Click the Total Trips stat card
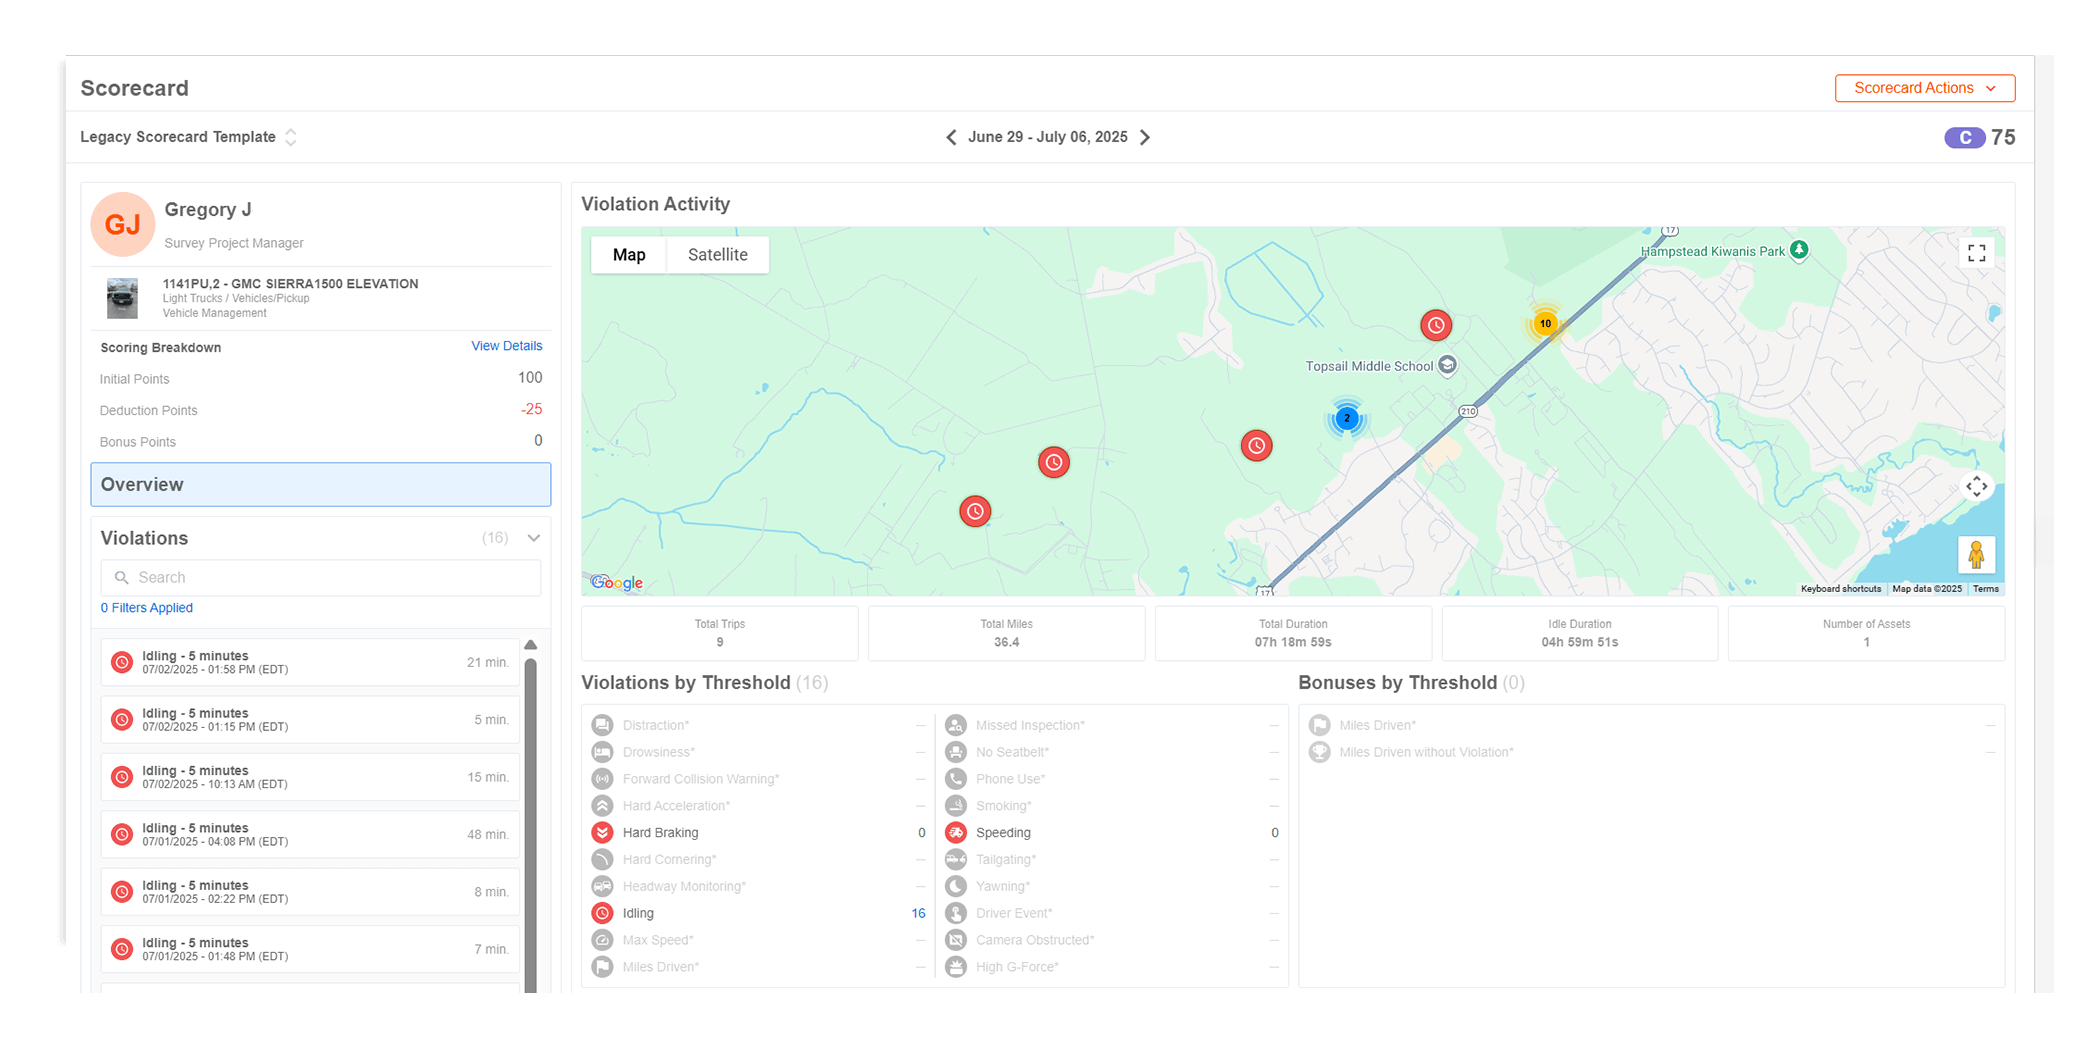This screenshot has height=1058, width=2083. click(720, 633)
